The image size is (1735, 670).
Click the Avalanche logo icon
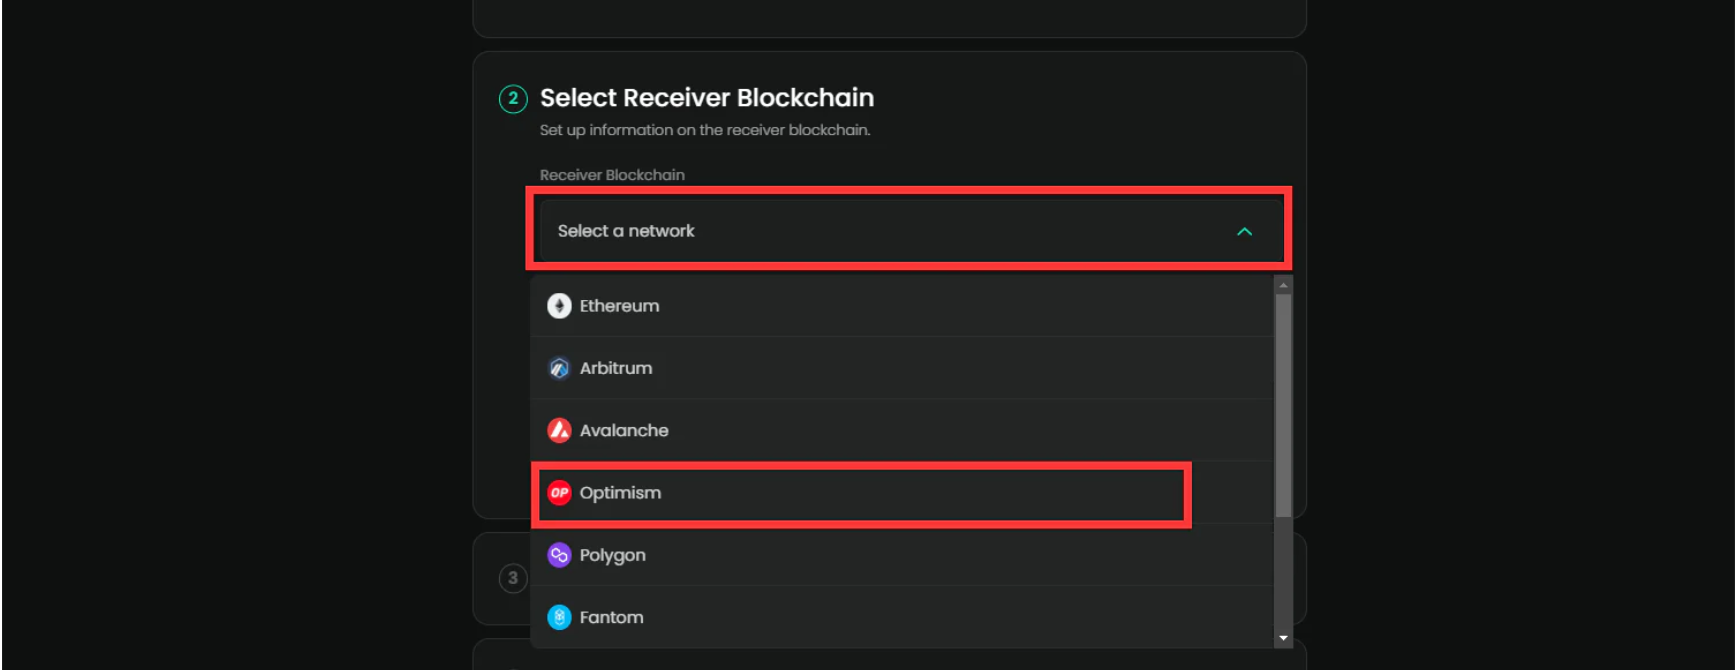tap(559, 430)
